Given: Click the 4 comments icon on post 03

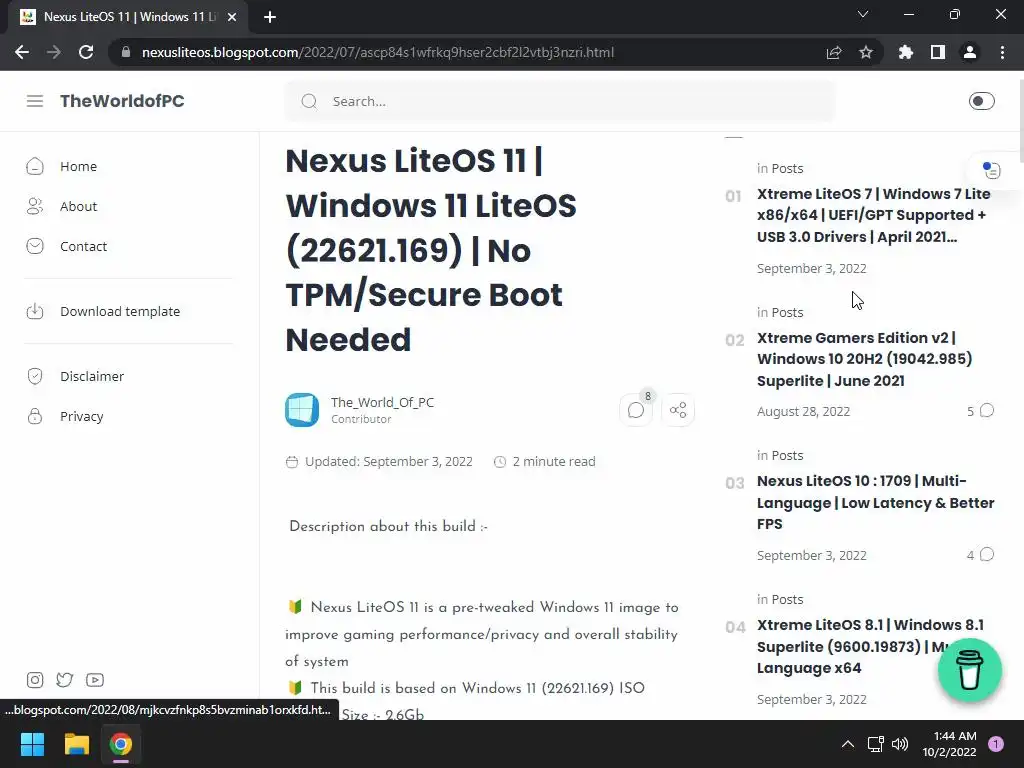Looking at the screenshot, I should (x=987, y=554).
